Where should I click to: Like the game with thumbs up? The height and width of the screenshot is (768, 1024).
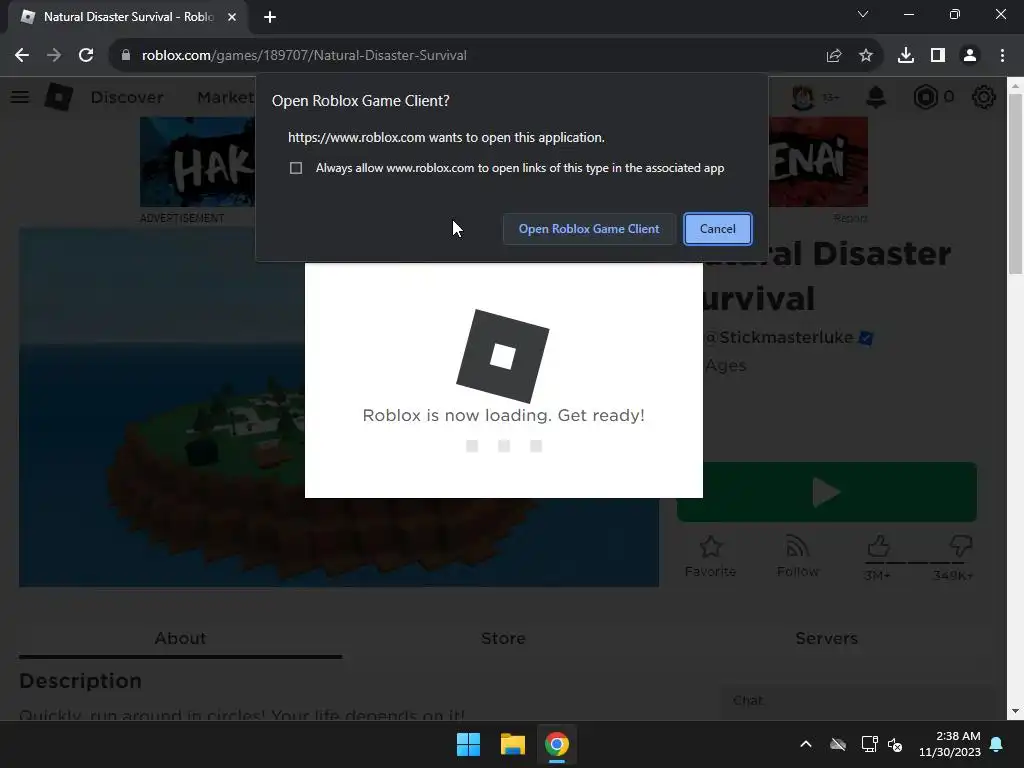coord(878,547)
